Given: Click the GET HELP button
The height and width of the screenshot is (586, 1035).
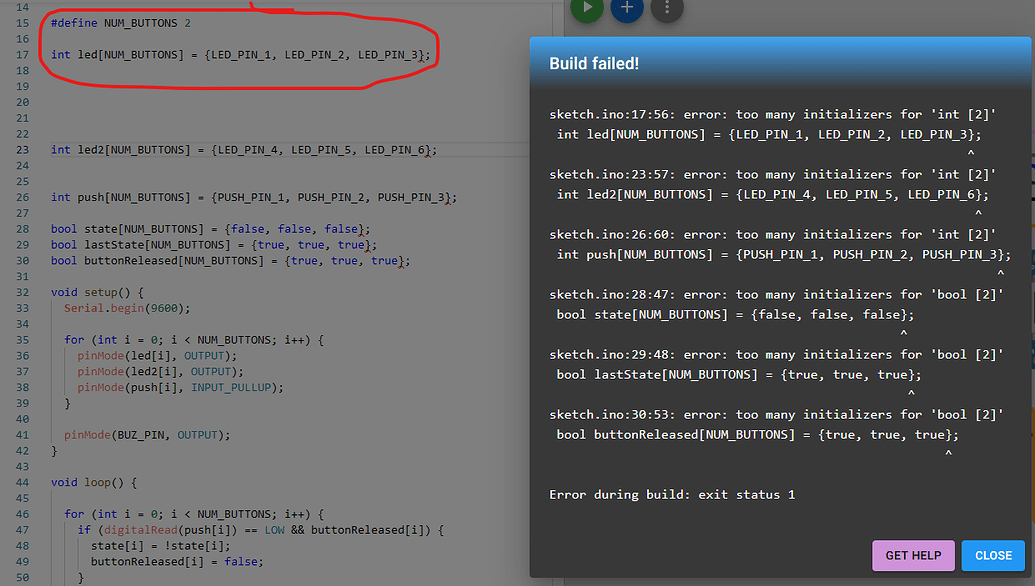Looking at the screenshot, I should click(912, 555).
